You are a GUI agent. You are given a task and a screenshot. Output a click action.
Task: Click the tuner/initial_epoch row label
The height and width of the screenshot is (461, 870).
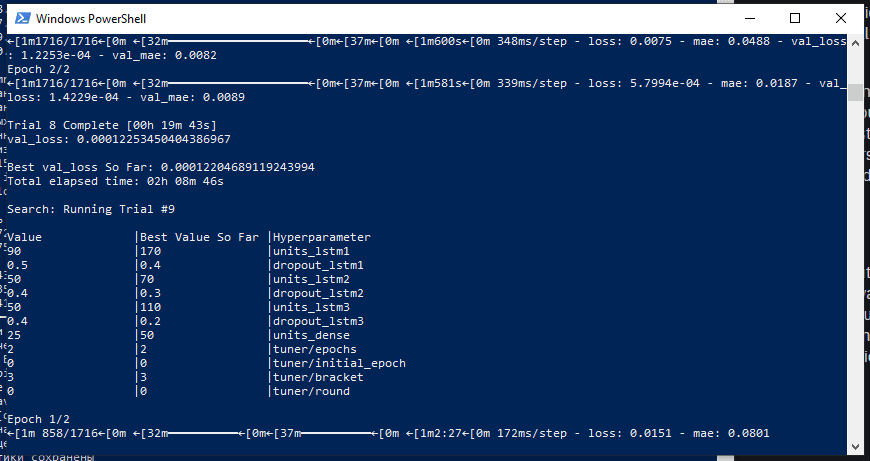pyautogui.click(x=339, y=363)
